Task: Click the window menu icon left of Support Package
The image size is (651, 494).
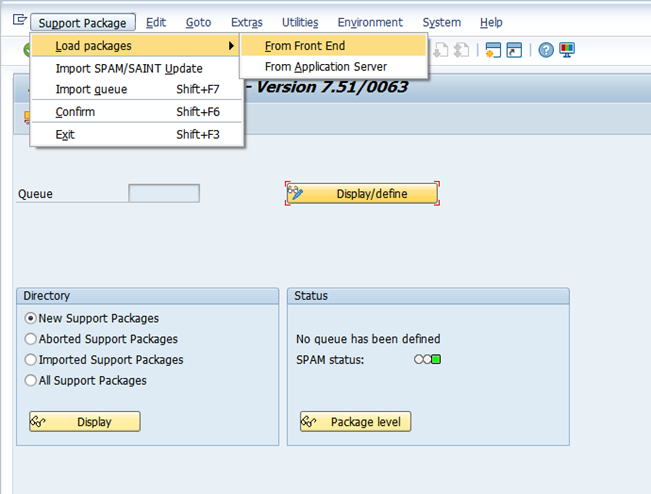Action: [20, 19]
